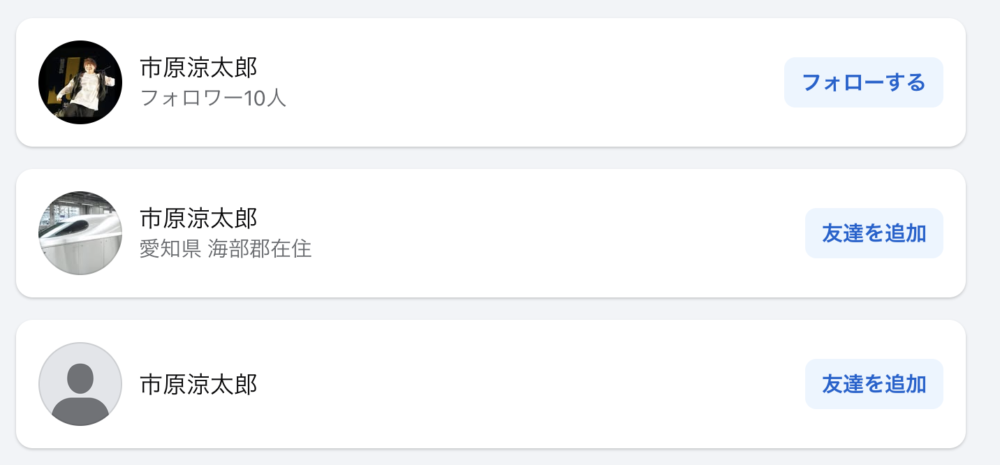Click the フォロワー10人 follower count text

(x=213, y=98)
